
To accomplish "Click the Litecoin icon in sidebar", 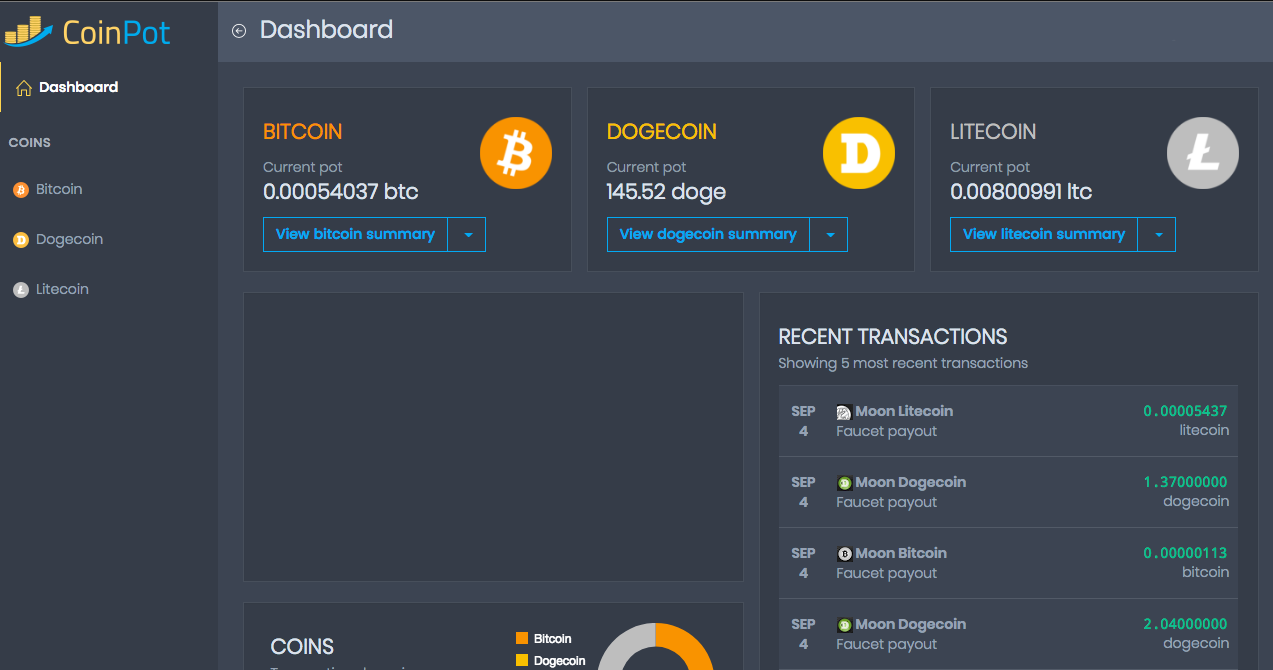I will pos(21,290).
